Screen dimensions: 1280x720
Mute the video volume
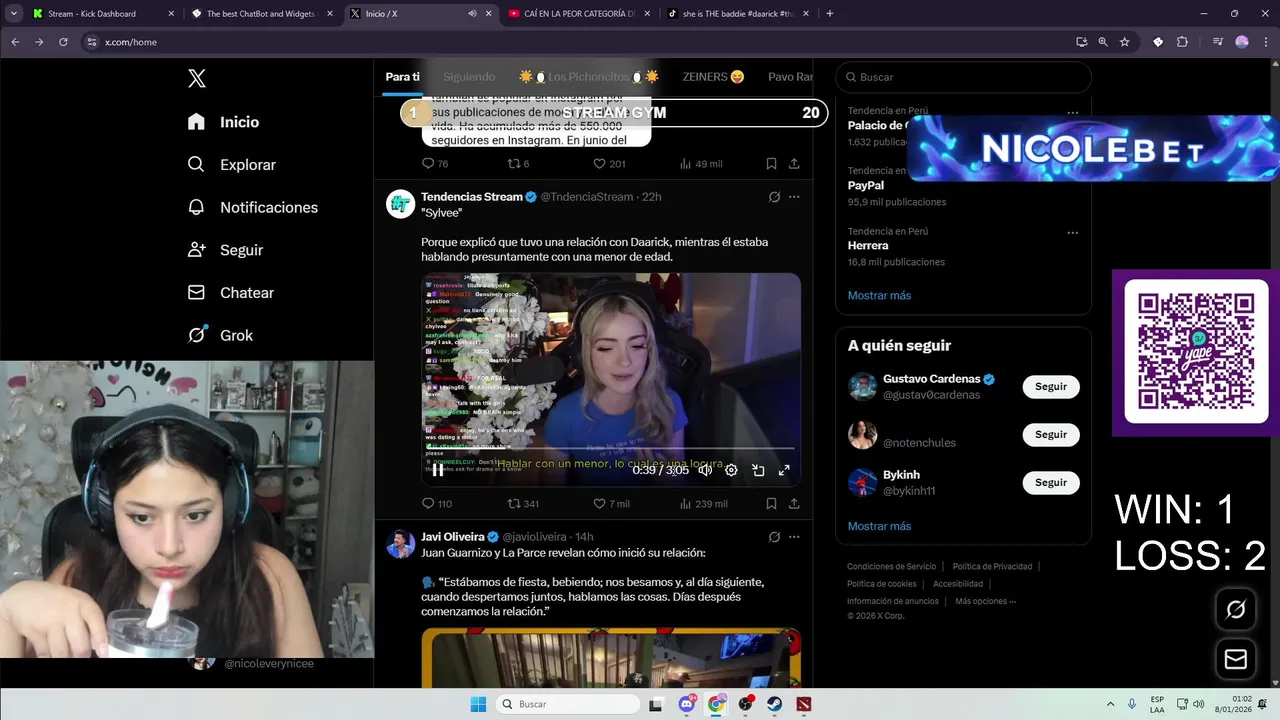[x=705, y=470]
